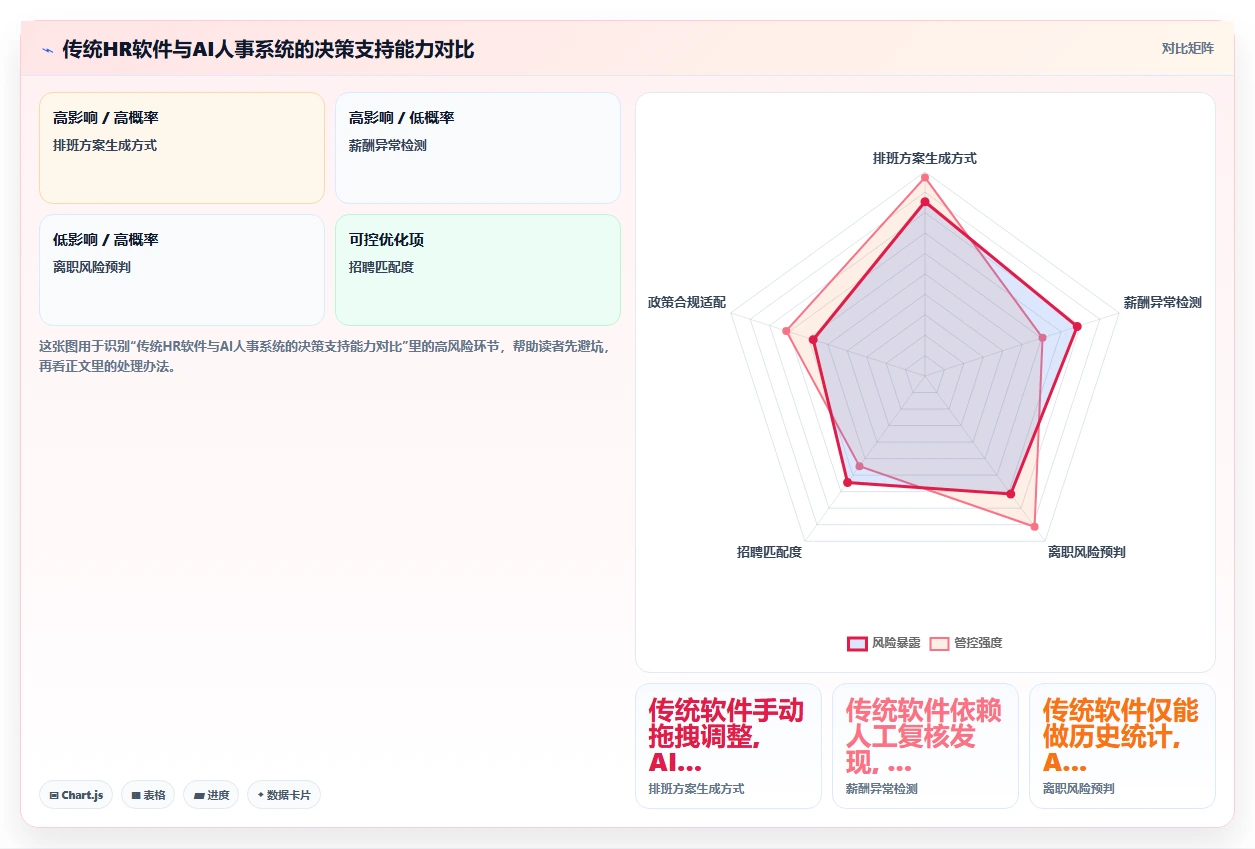
Task: Click the 离职风险预判 radar axis label
Action: tap(1087, 552)
